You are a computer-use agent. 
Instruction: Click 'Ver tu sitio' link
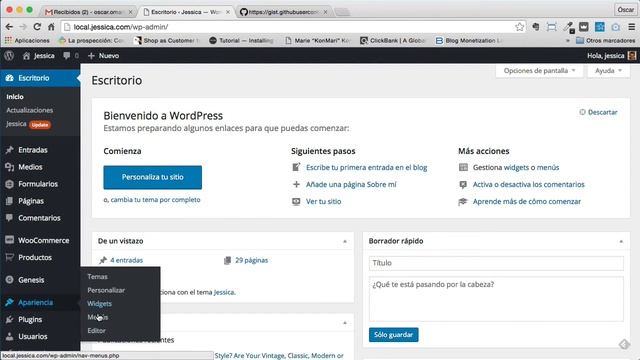pyautogui.click(x=323, y=202)
